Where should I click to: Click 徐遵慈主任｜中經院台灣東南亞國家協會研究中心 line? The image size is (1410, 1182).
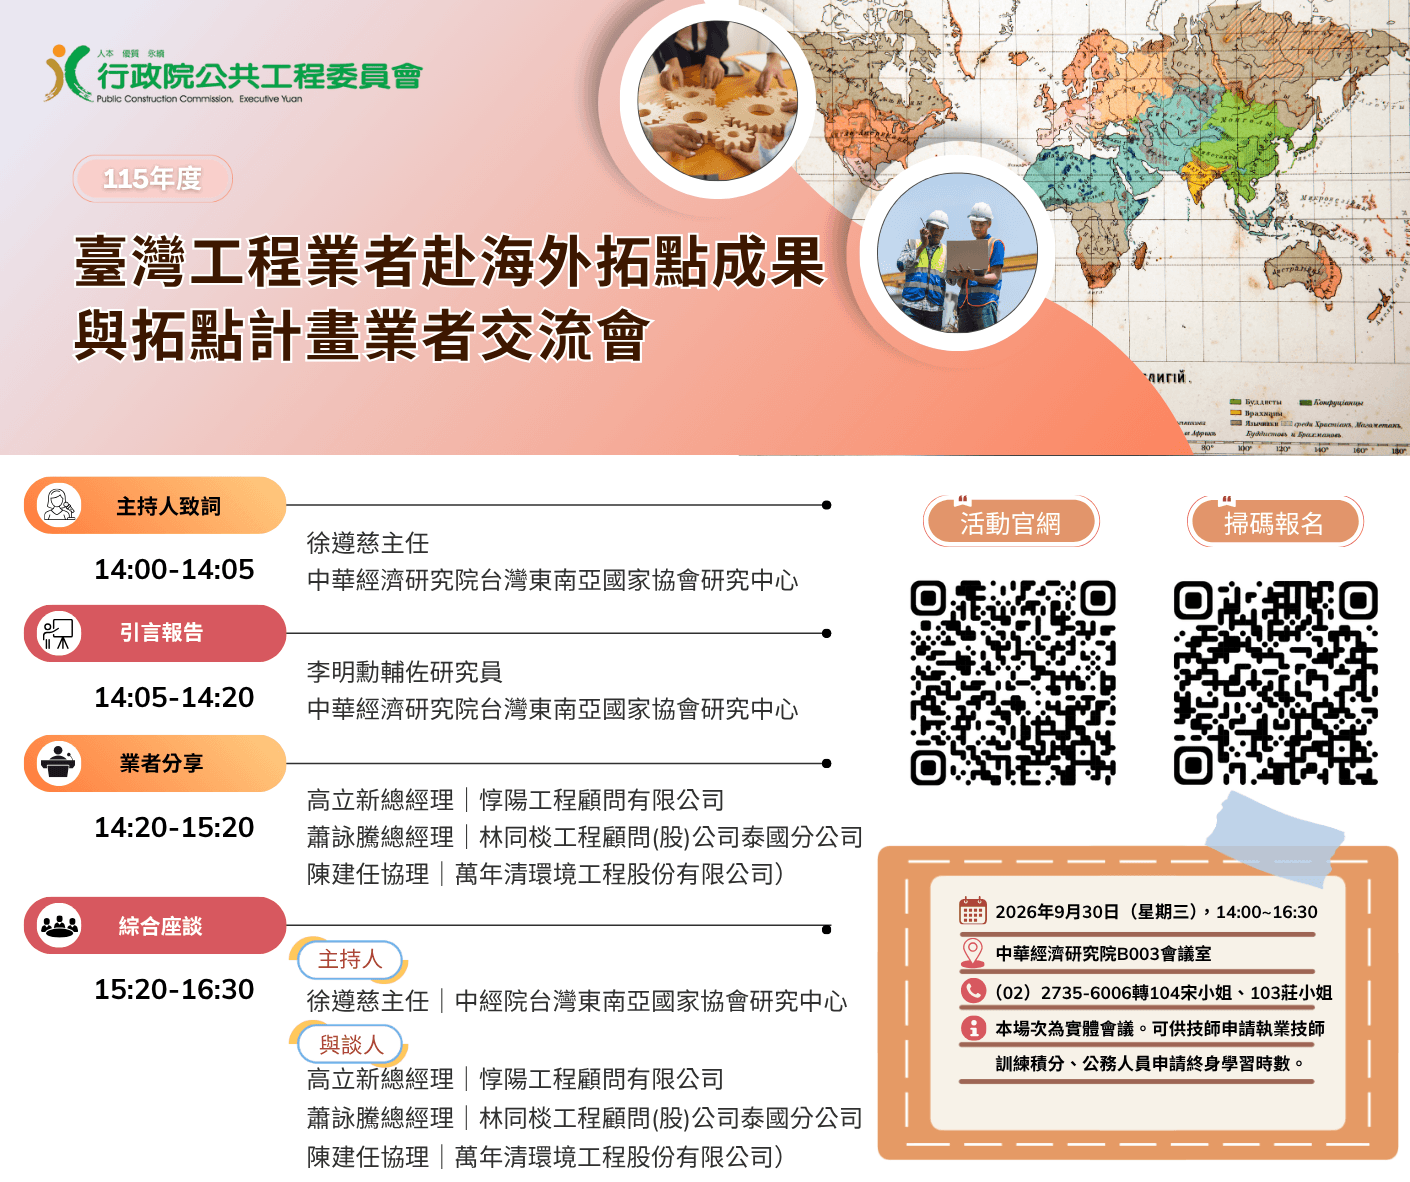point(577,1001)
